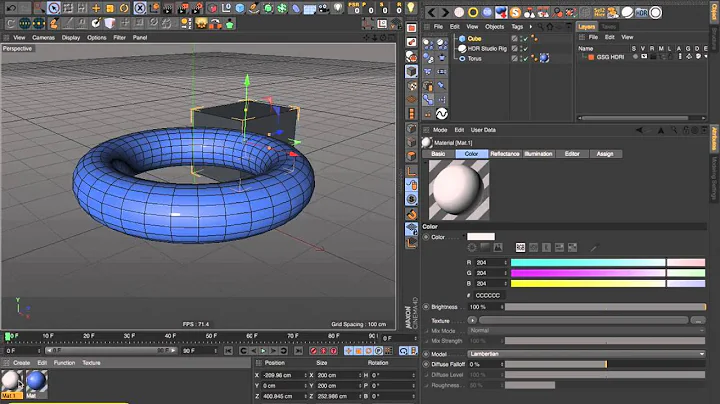Toggle the Color parameter radio button
720x404 pixels.
pyautogui.click(x=426, y=237)
